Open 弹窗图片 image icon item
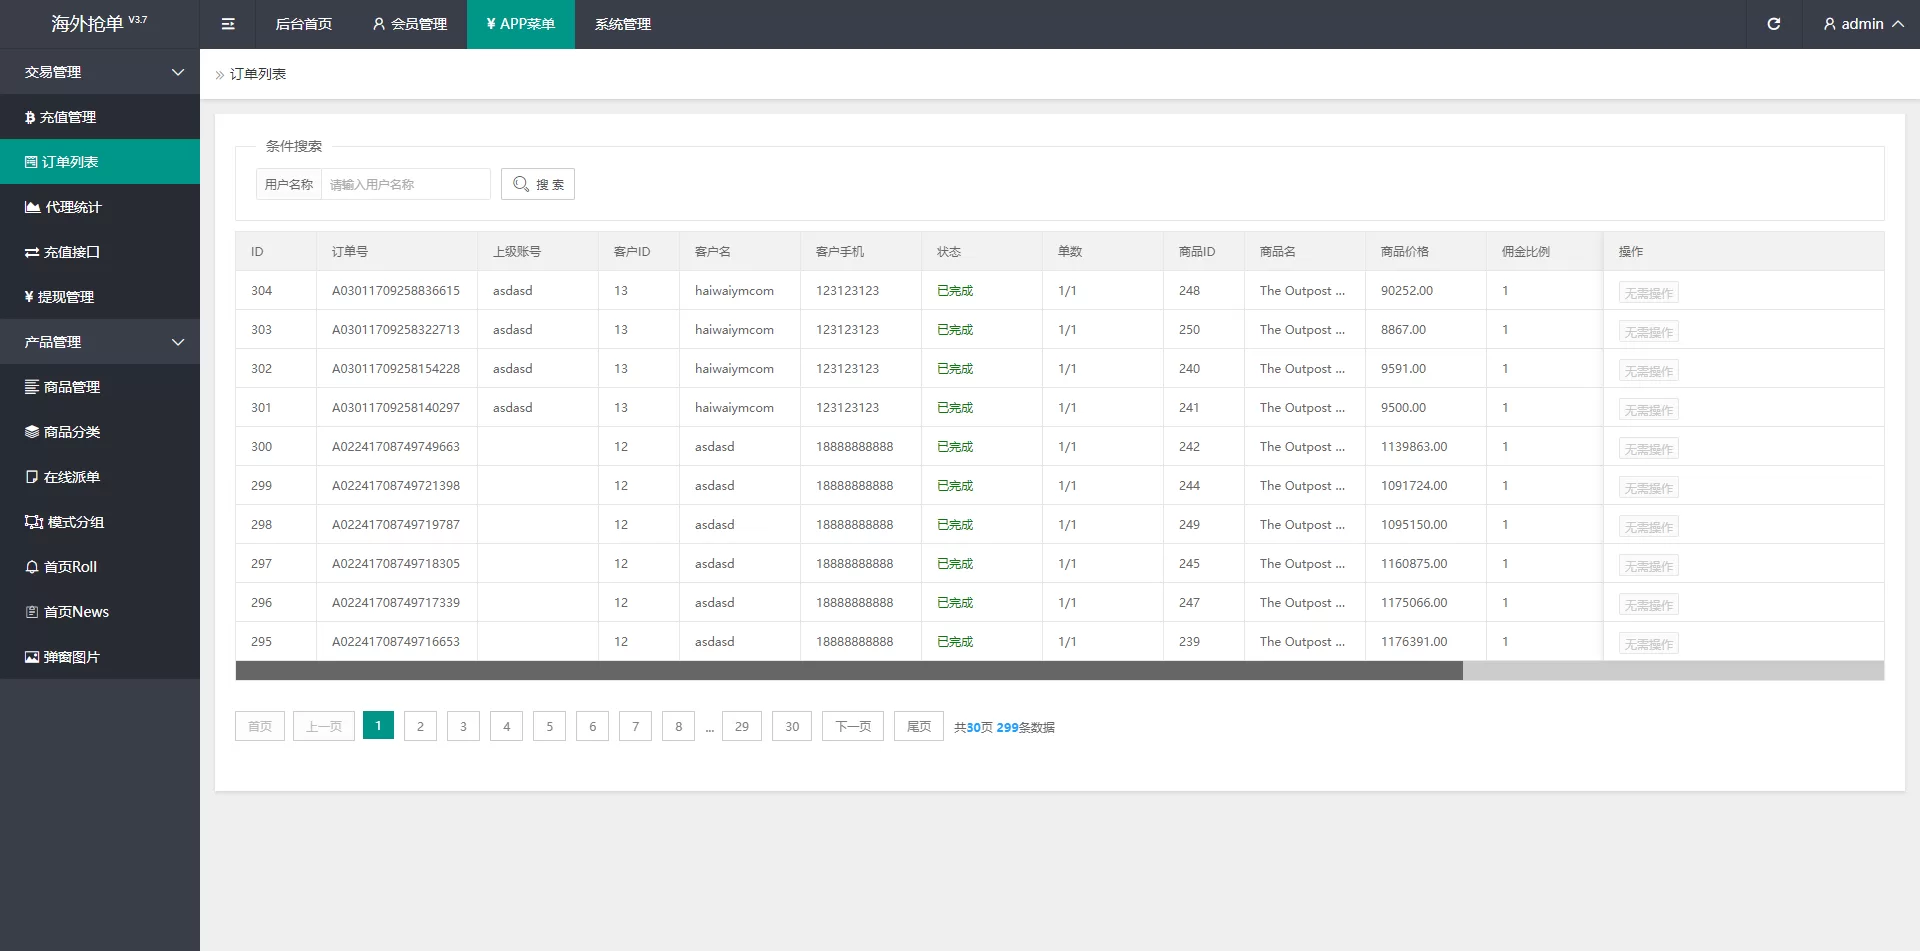Viewport: 1920px width, 951px height. tap(70, 657)
